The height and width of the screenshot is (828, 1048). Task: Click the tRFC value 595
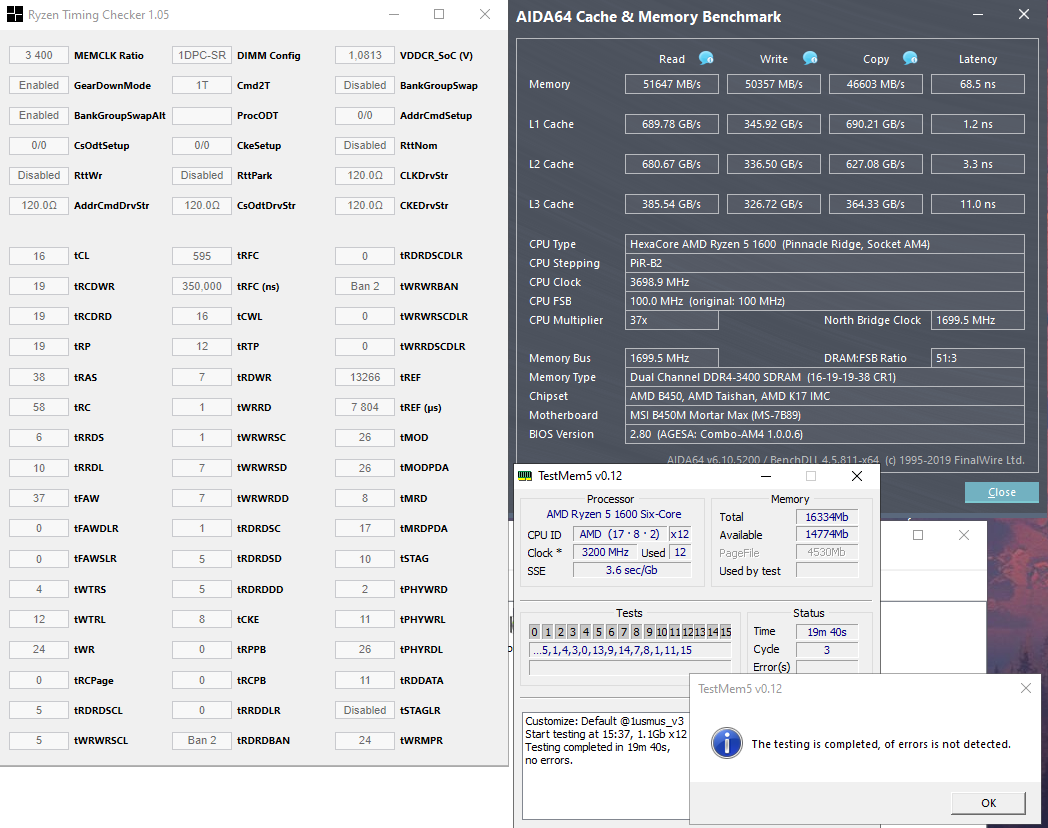pyautogui.click(x=202, y=256)
